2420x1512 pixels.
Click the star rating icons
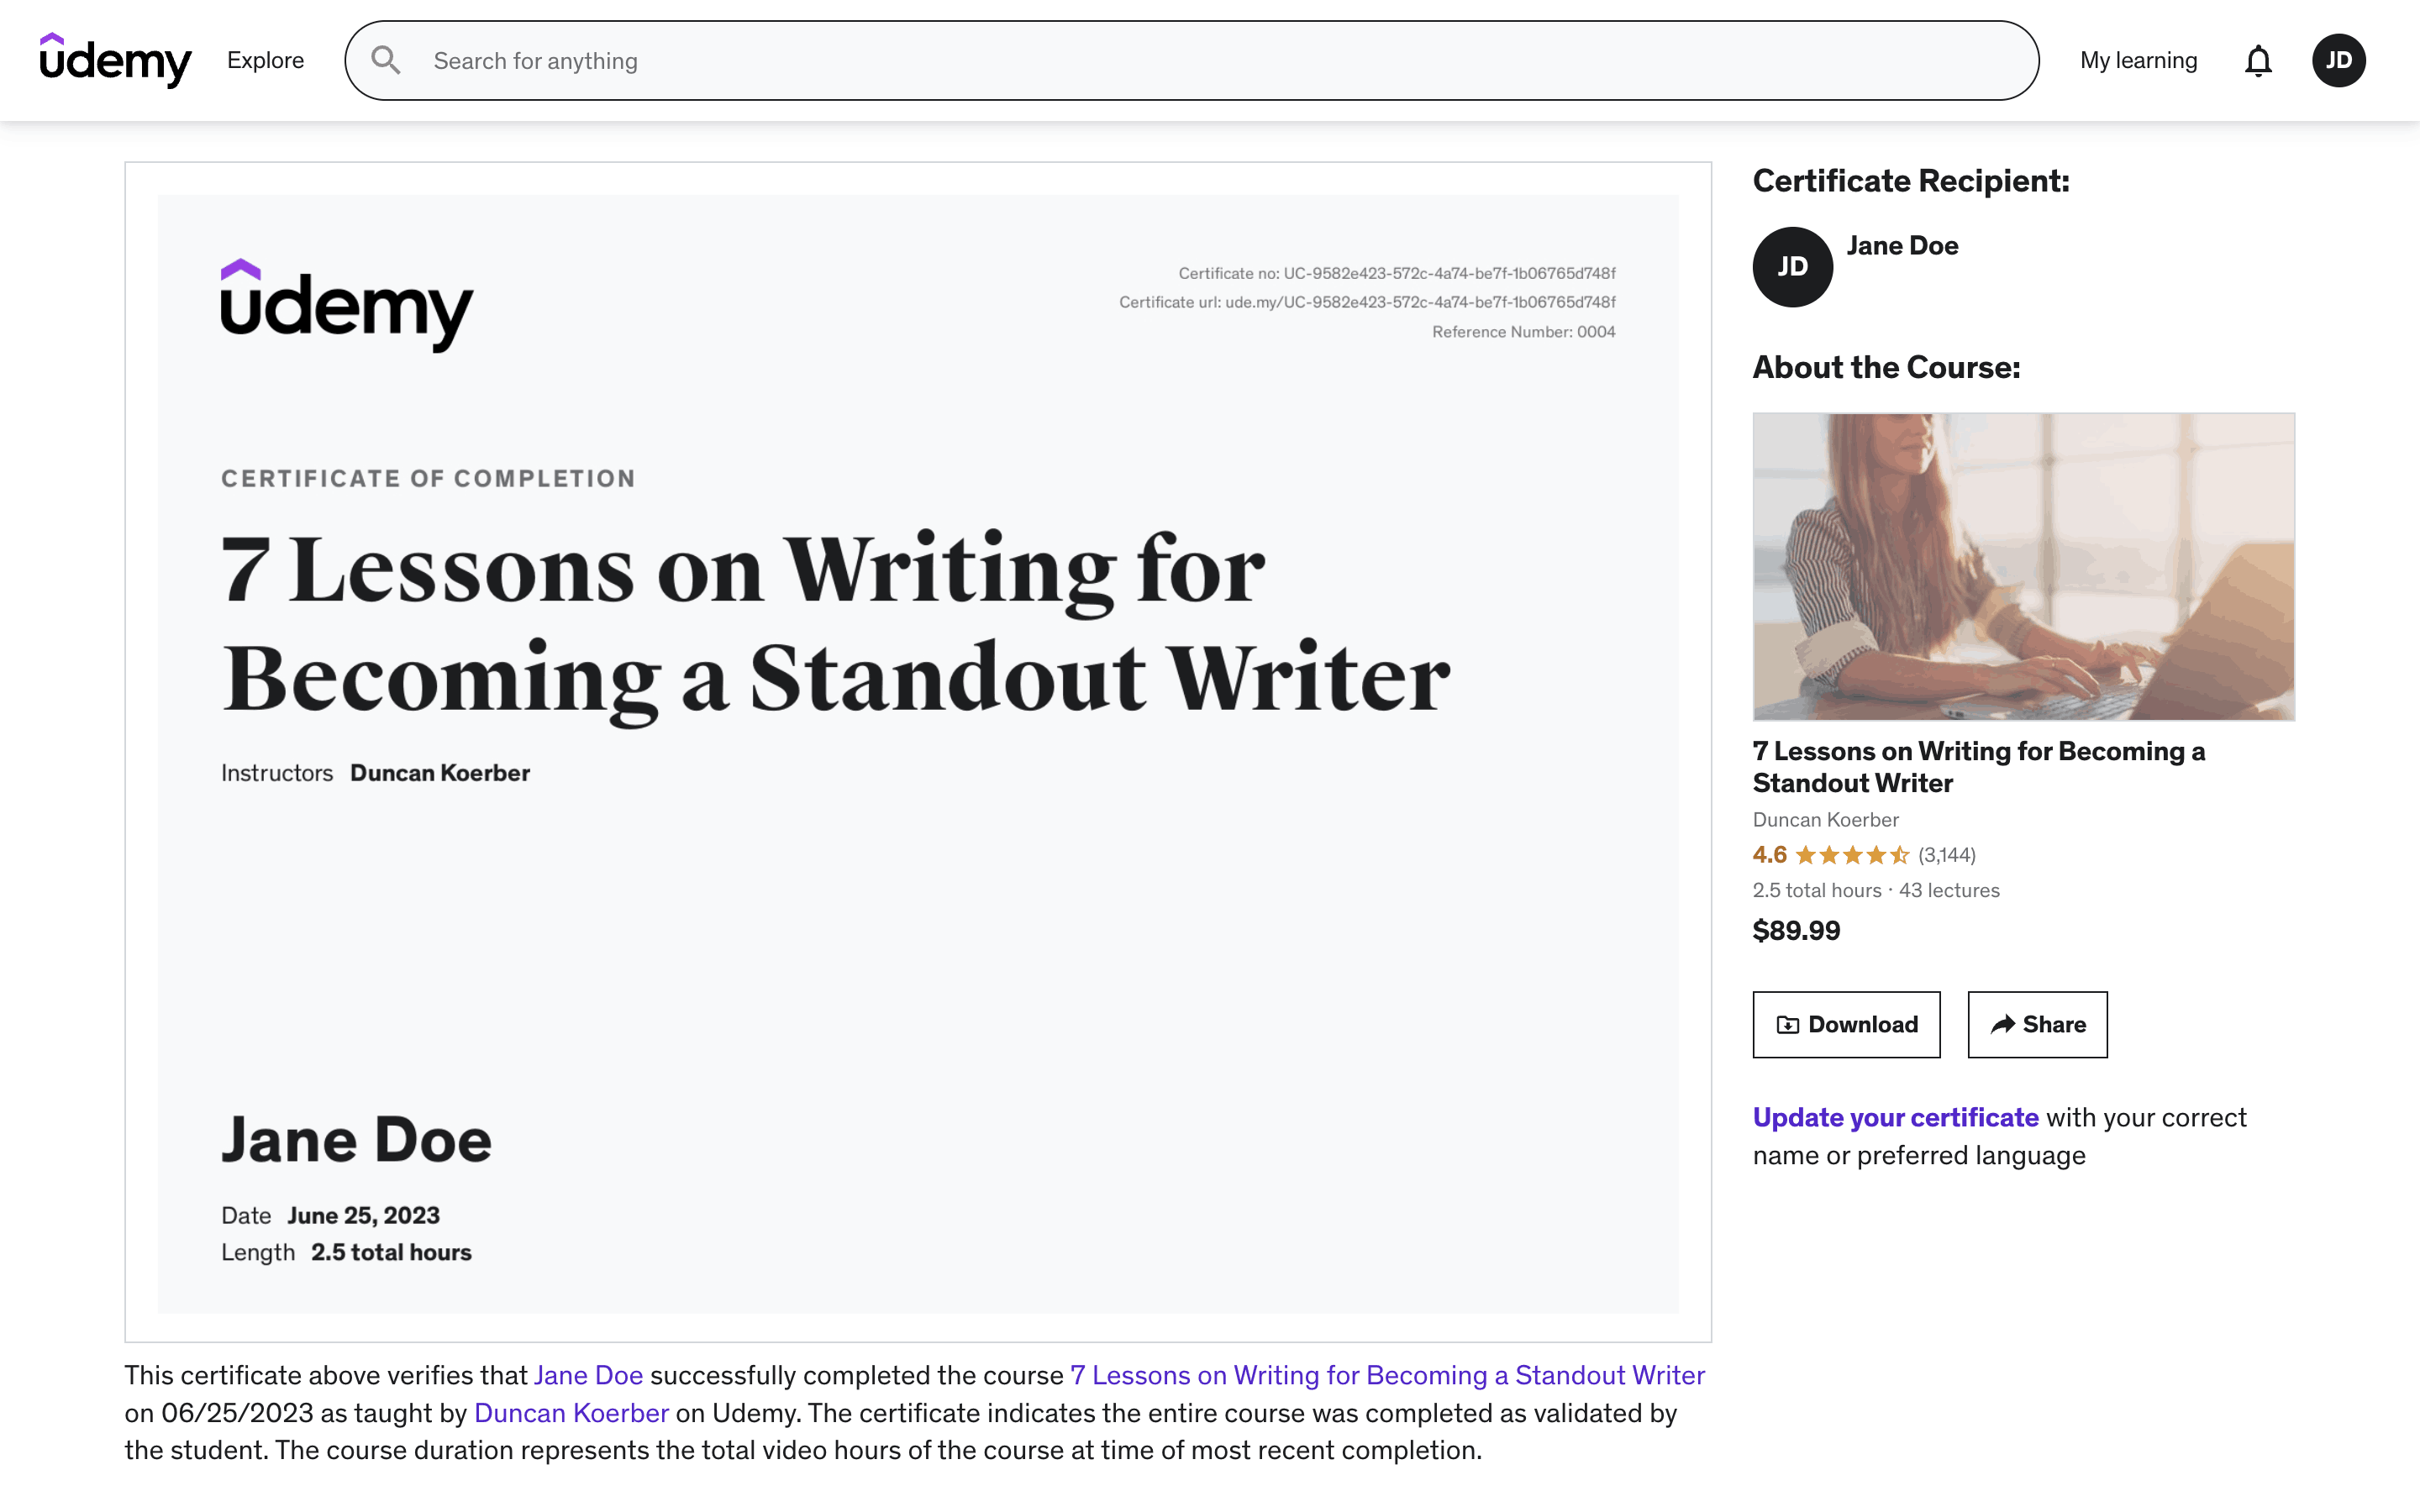click(x=1852, y=855)
